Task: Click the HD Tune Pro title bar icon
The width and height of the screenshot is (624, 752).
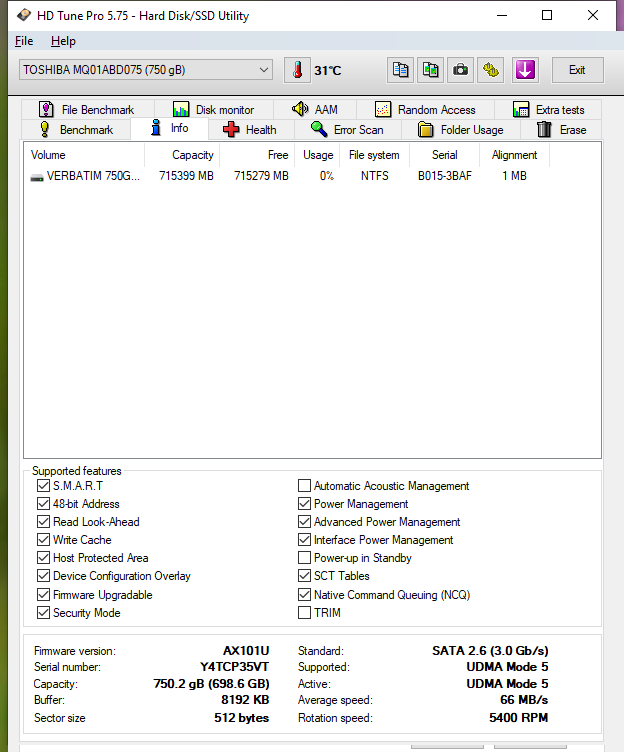Action: coord(23,15)
